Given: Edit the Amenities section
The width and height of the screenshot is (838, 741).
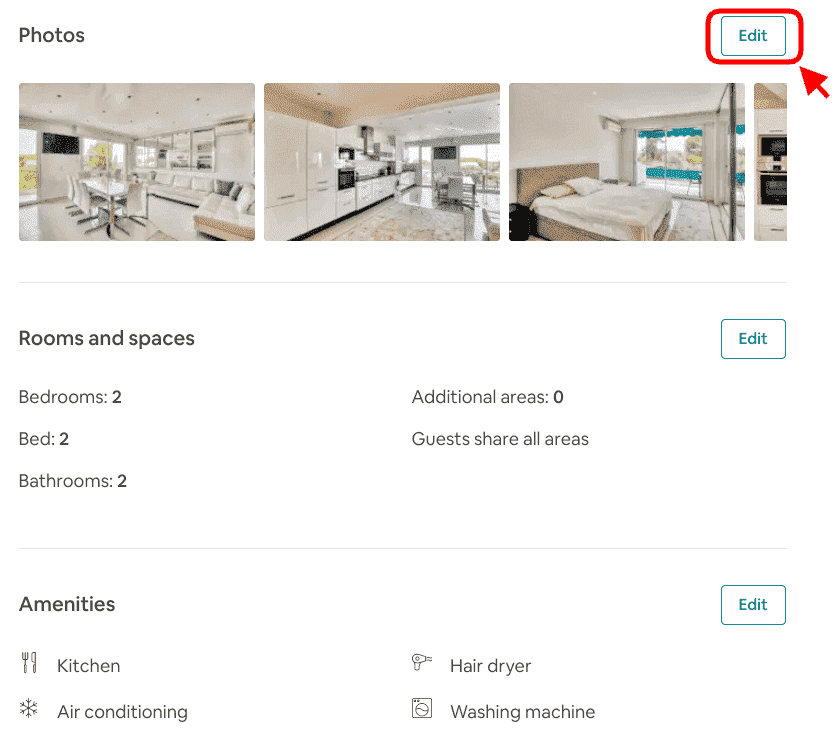Looking at the screenshot, I should (753, 604).
